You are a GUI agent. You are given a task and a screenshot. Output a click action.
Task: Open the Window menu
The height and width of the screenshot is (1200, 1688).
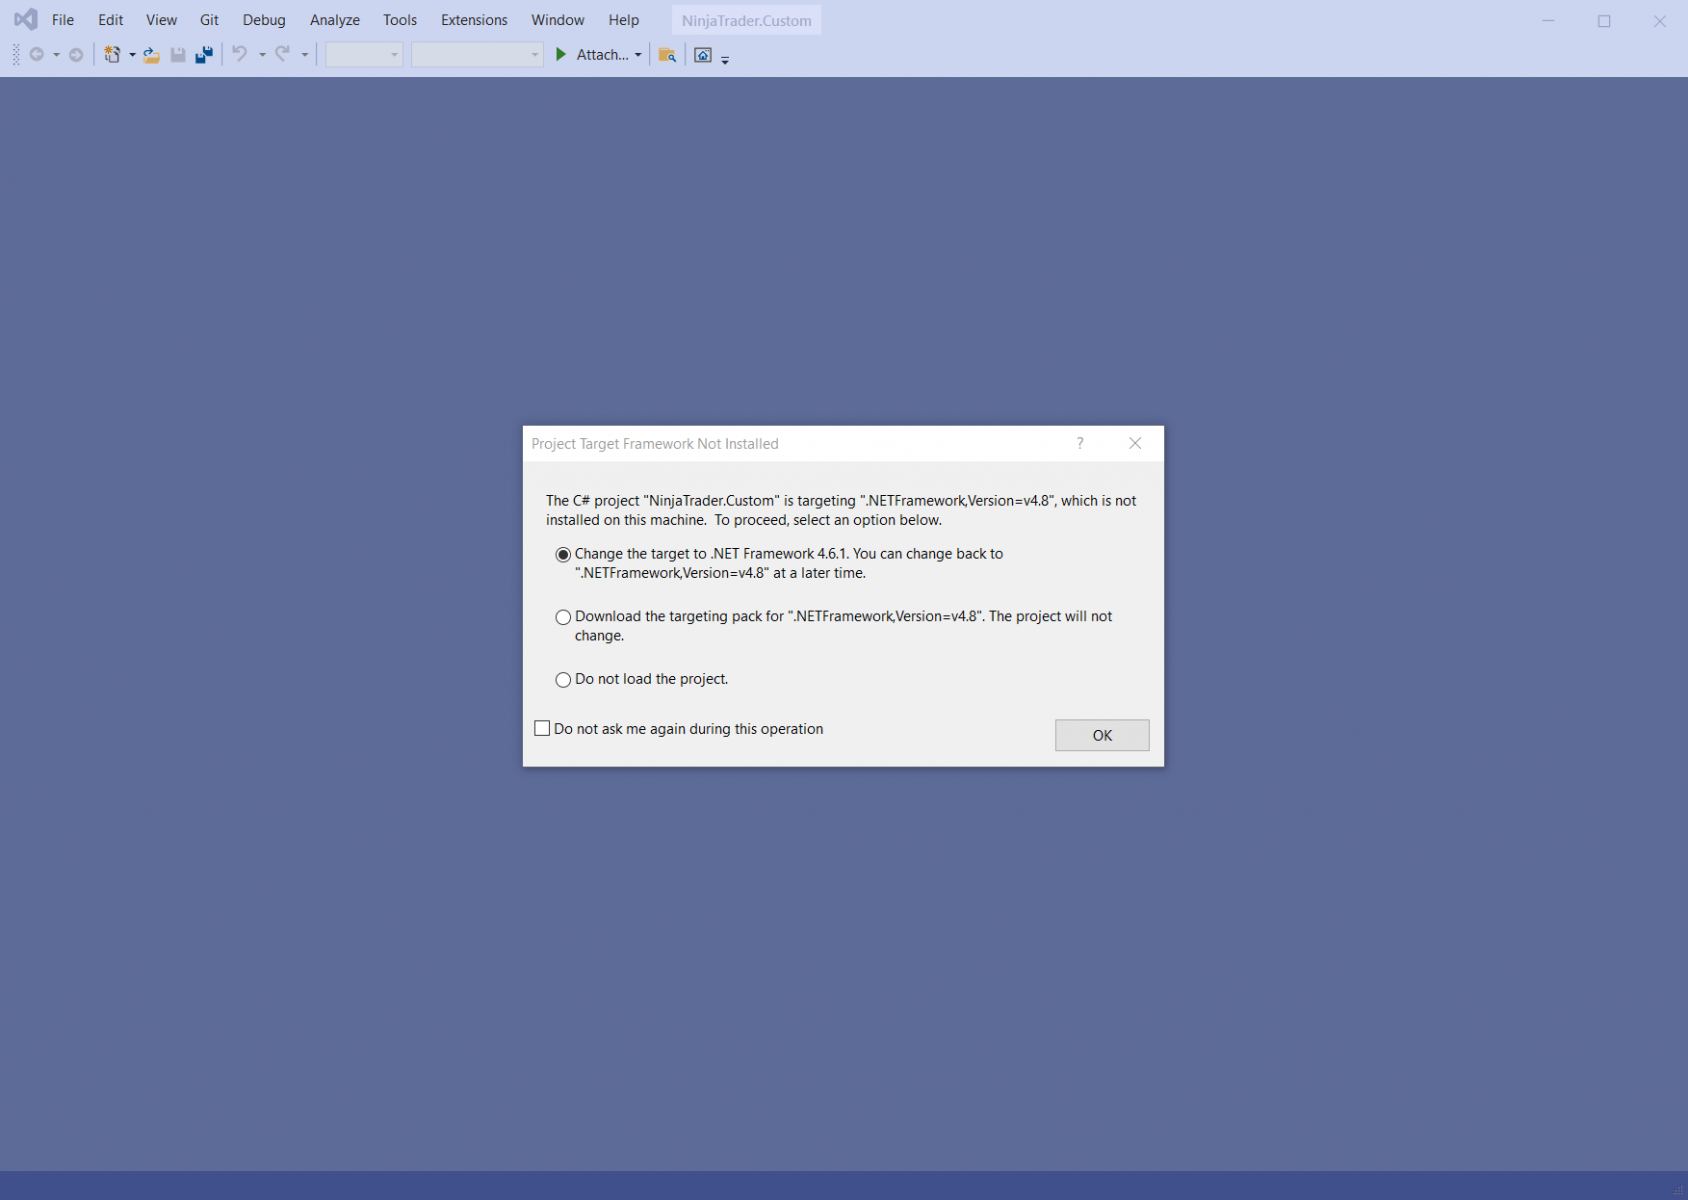click(x=558, y=20)
